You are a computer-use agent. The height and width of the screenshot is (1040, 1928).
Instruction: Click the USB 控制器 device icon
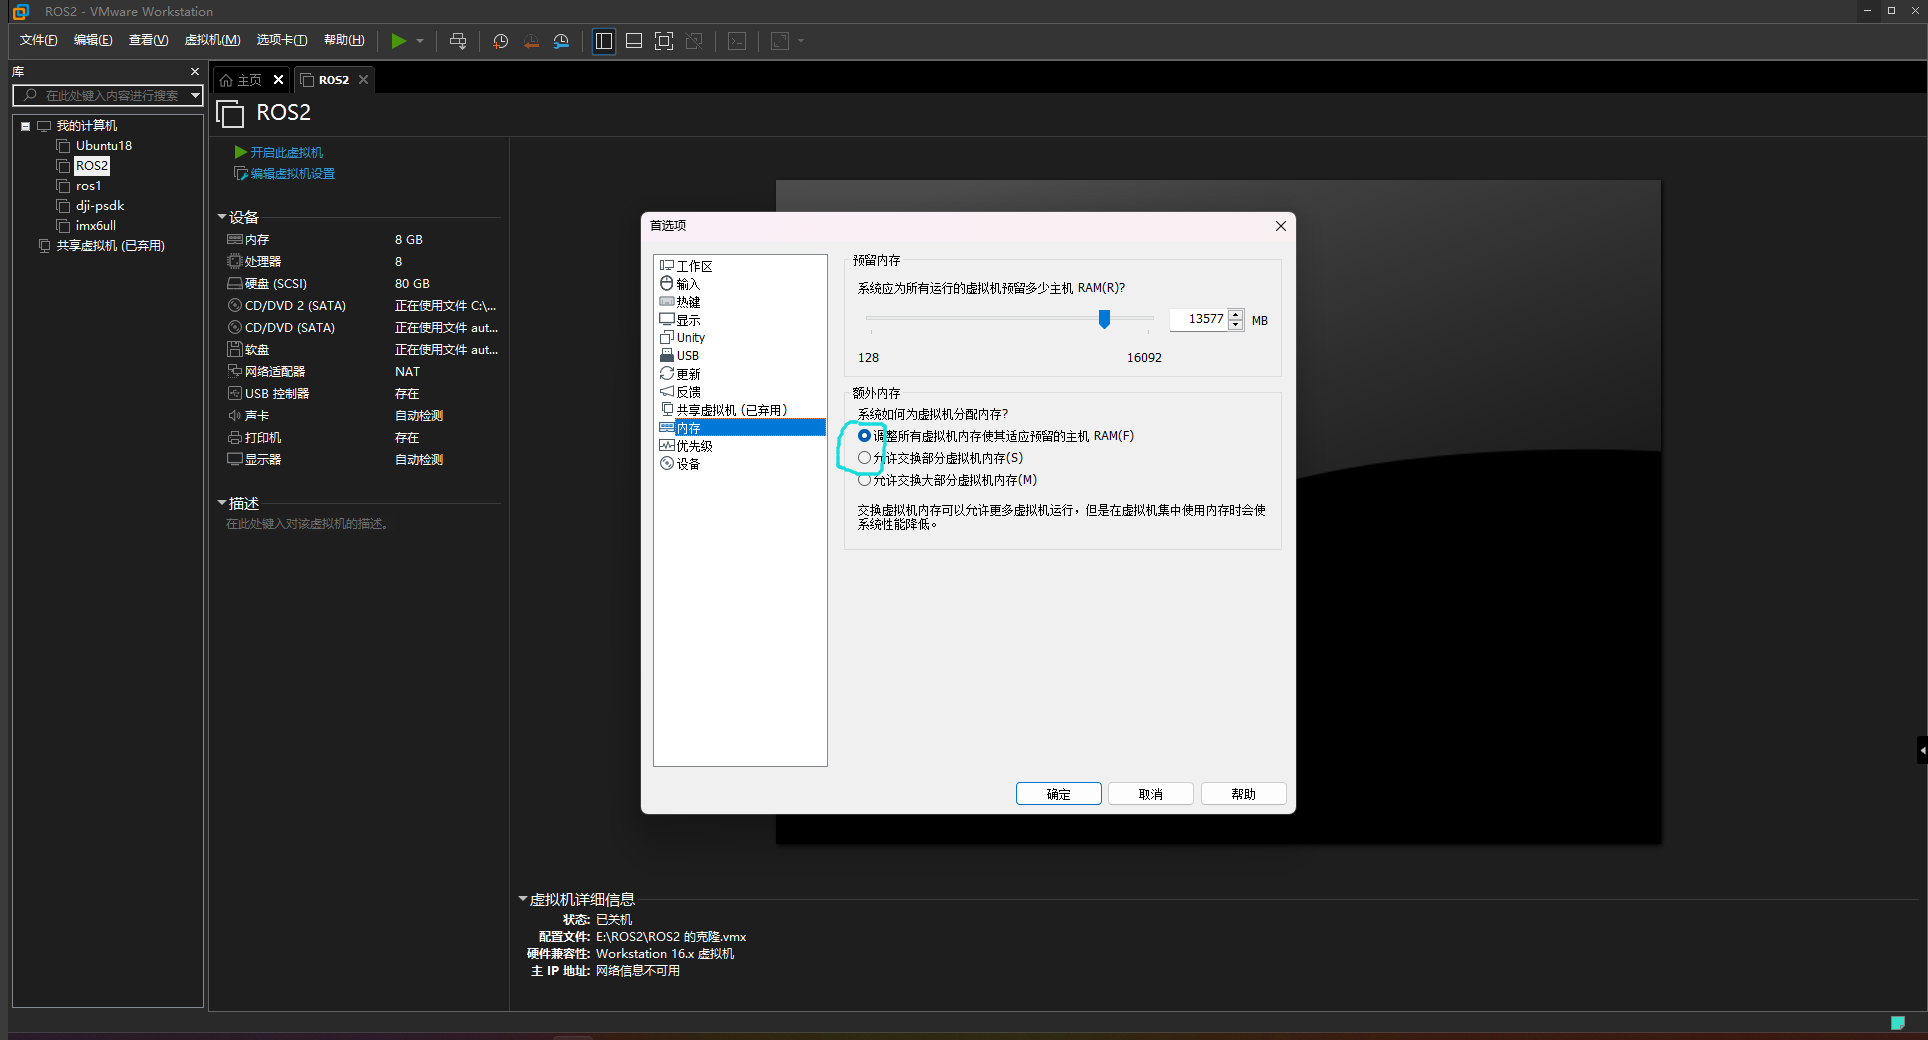click(235, 394)
